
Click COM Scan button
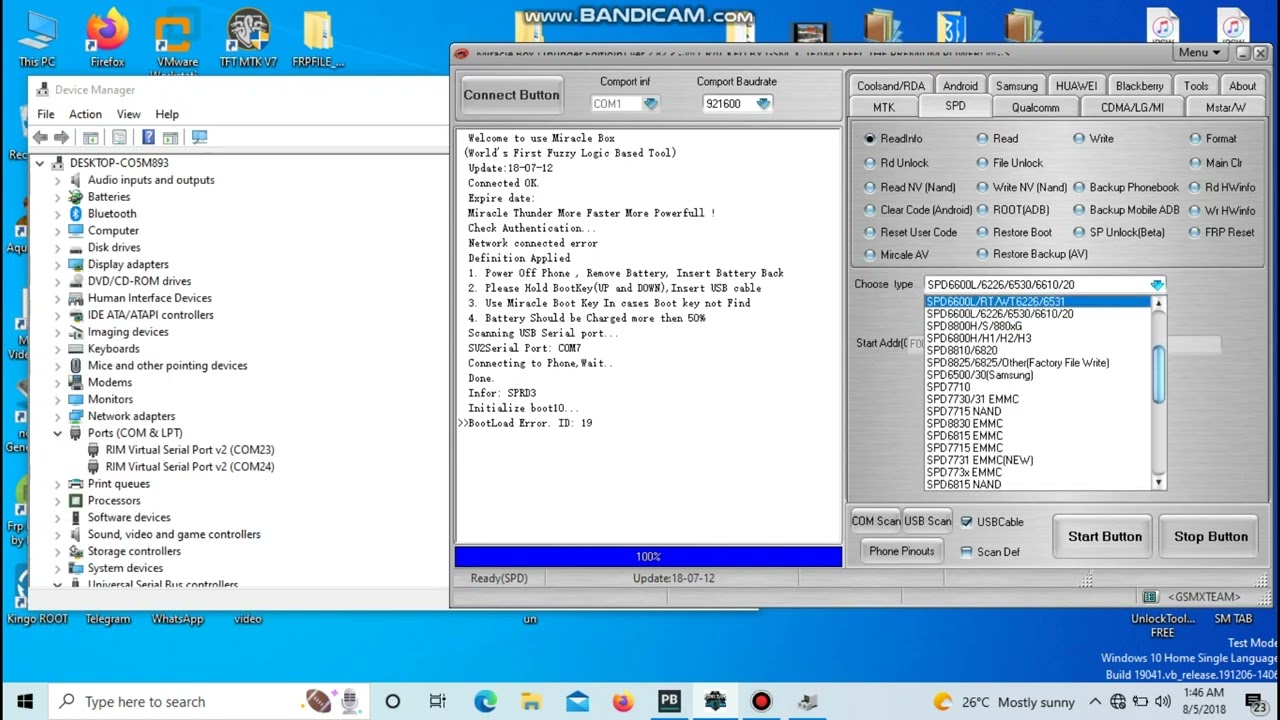click(x=876, y=521)
